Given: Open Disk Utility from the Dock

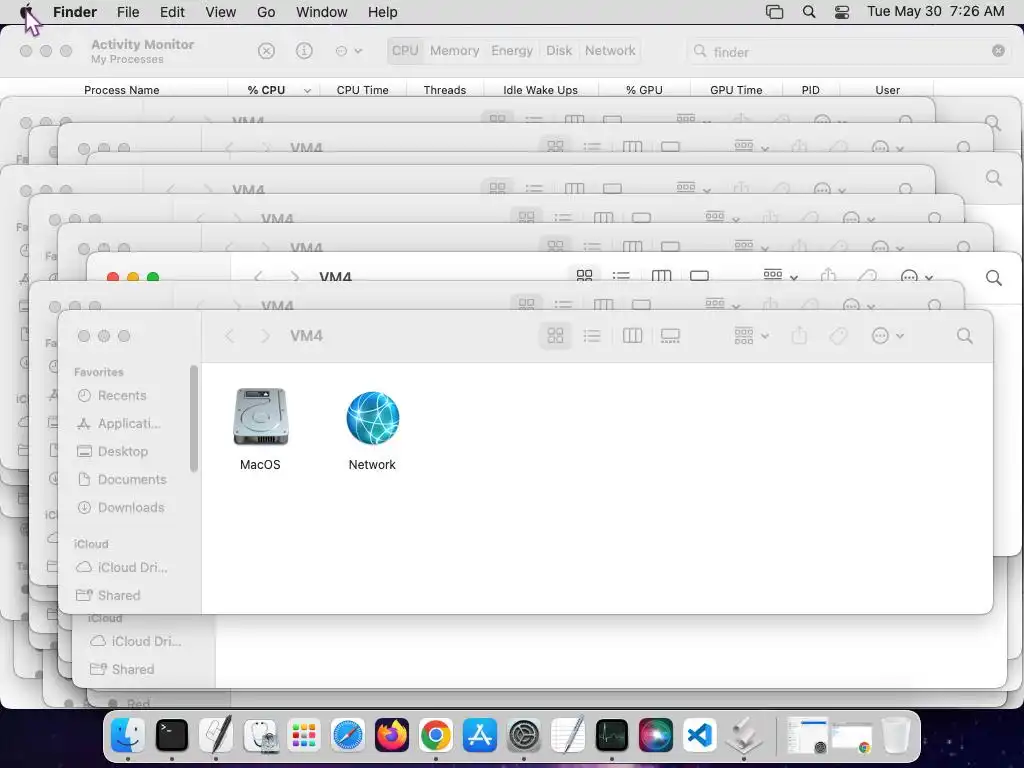Looking at the screenshot, I should pyautogui.click(x=260, y=735).
